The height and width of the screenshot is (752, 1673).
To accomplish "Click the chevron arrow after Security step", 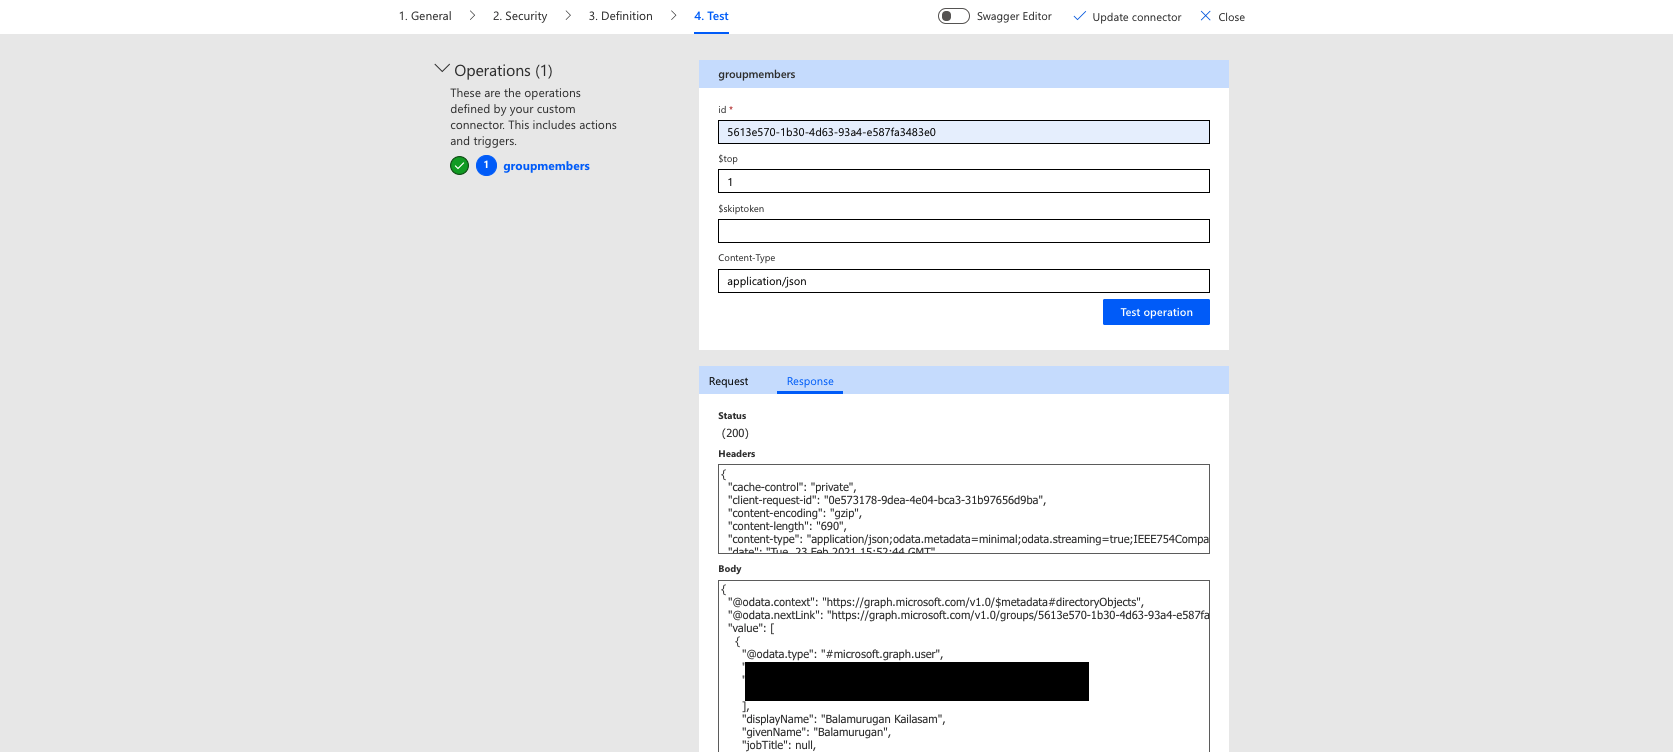I will tap(568, 16).
